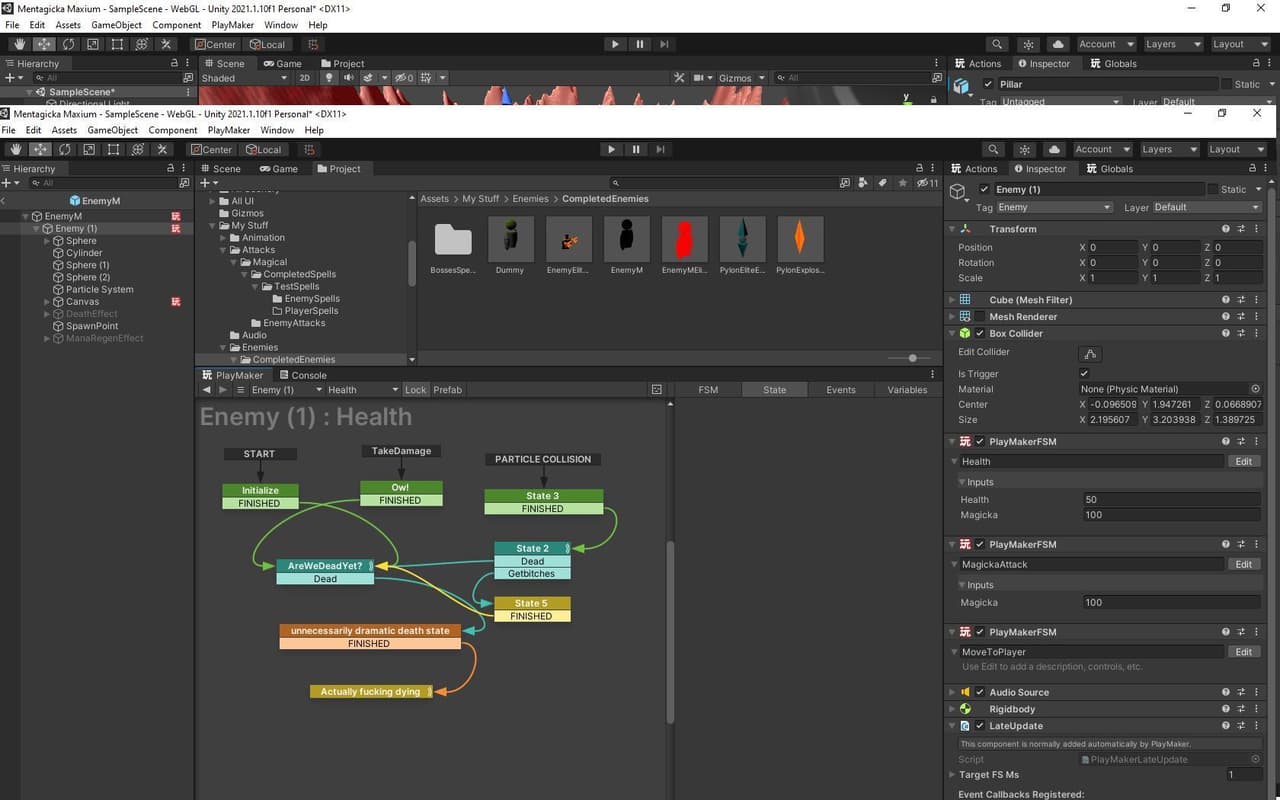Click Play button in back window
The width and height of the screenshot is (1280, 800).
615,44
